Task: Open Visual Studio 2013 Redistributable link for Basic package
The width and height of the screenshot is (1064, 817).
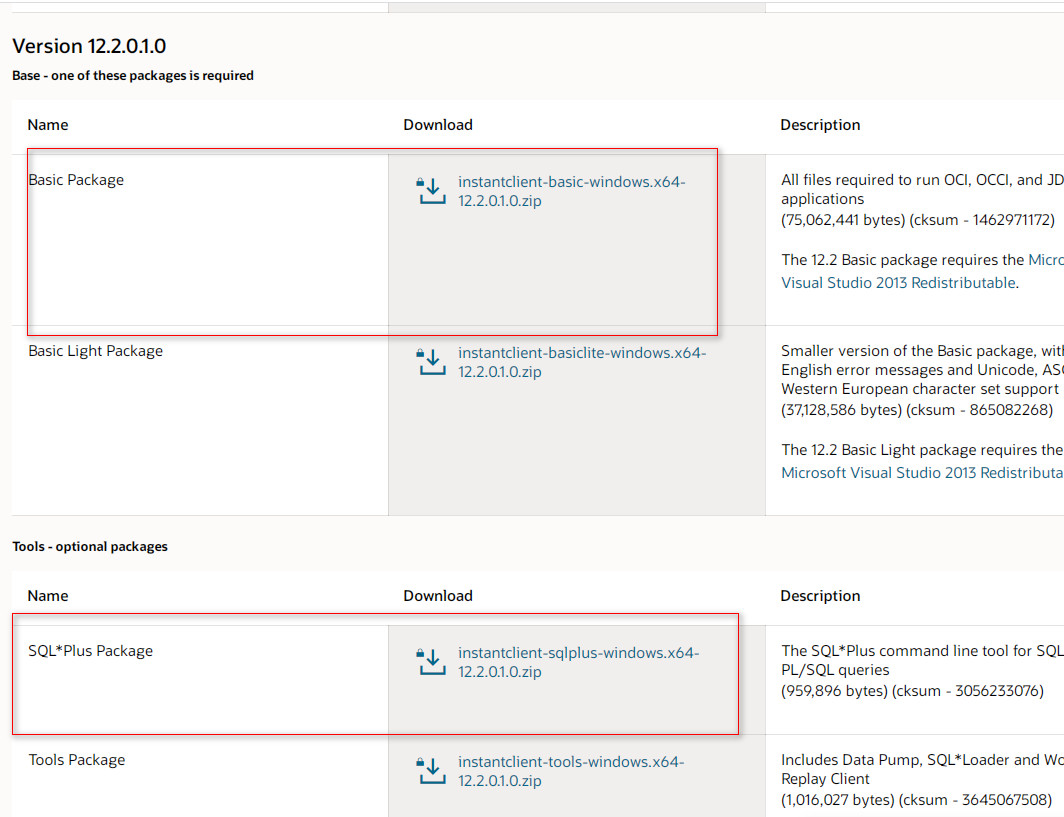Action: (x=898, y=283)
